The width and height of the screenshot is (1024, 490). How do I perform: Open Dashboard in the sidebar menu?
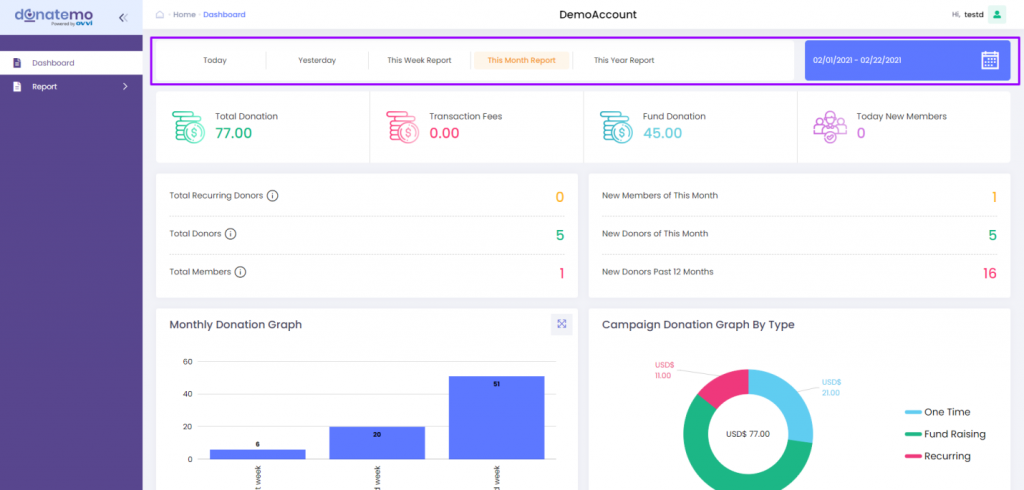(x=71, y=63)
